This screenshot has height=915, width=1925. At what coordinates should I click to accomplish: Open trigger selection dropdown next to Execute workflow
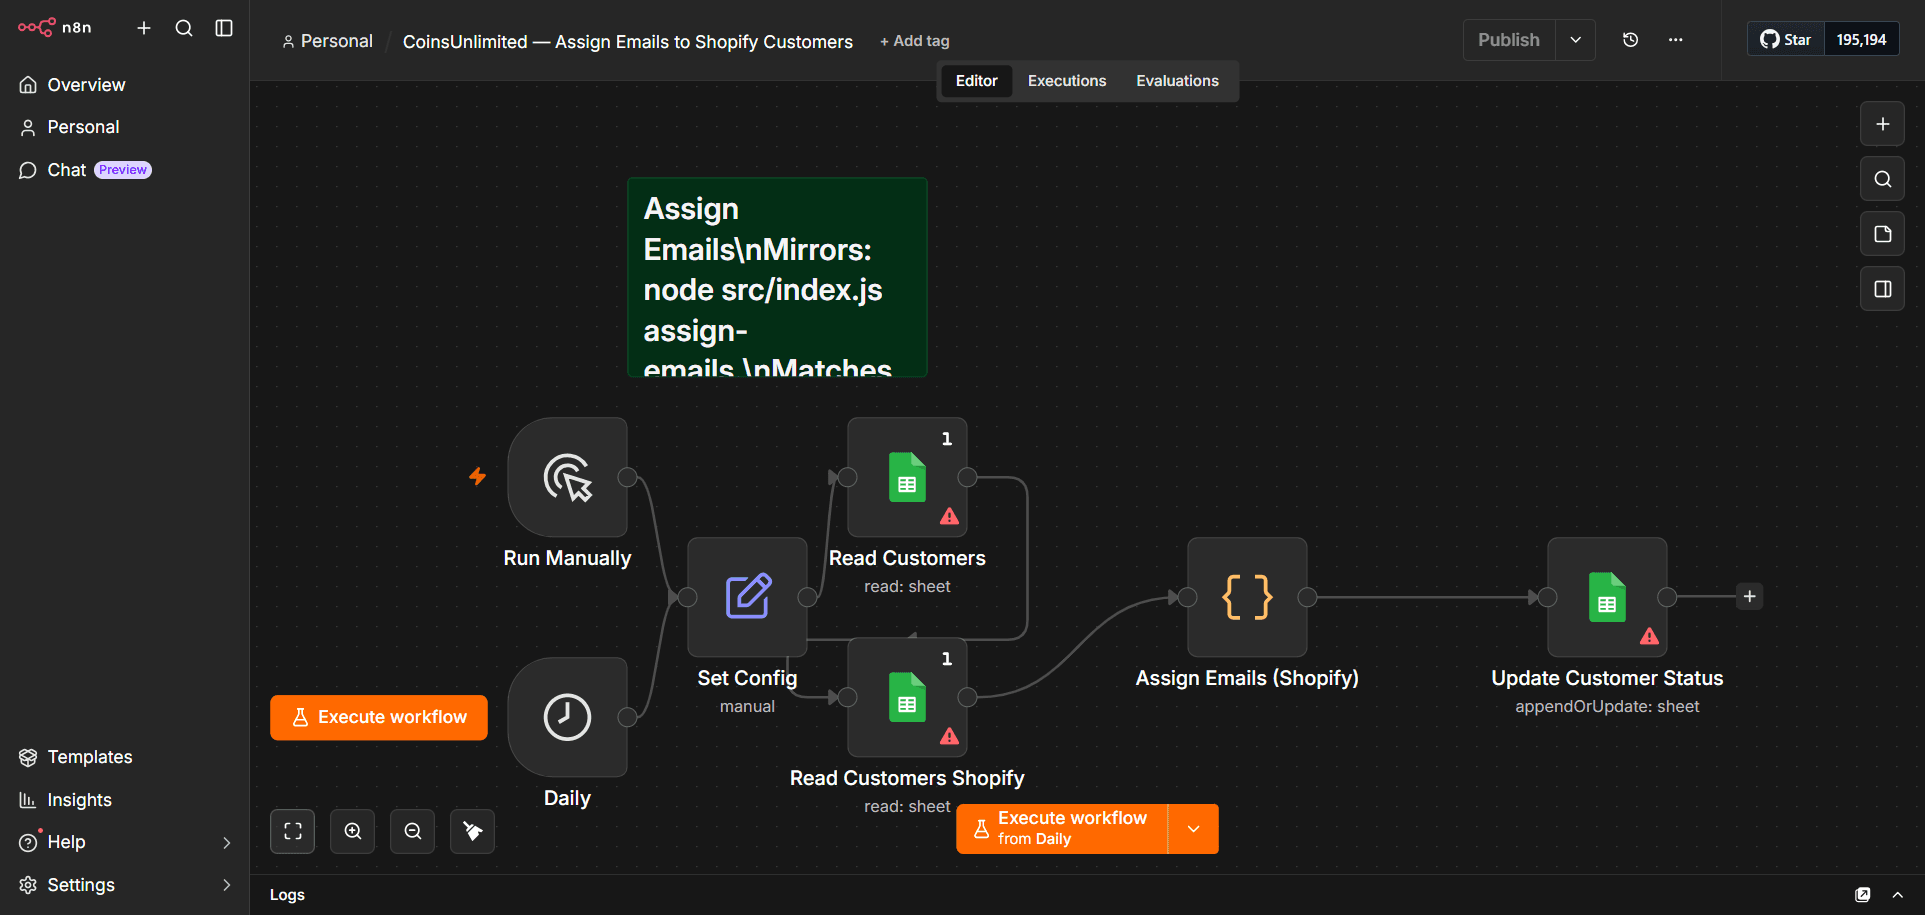(1193, 828)
